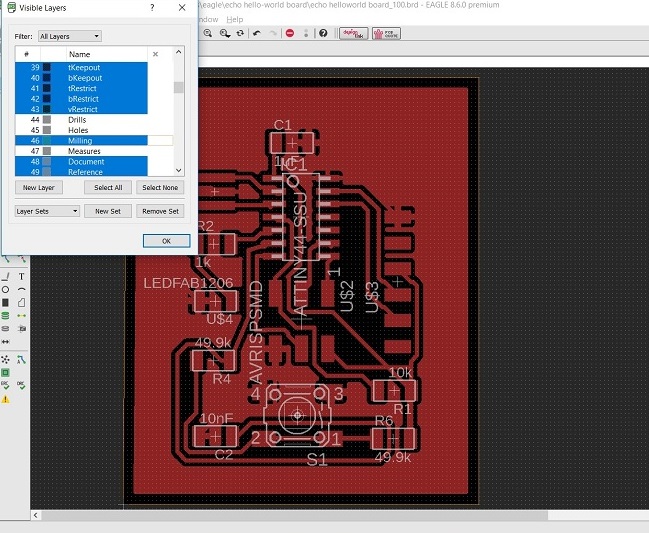The image size is (649, 533).
Task: Toggle visibility of tRestrict layer 41
Action: [81, 88]
